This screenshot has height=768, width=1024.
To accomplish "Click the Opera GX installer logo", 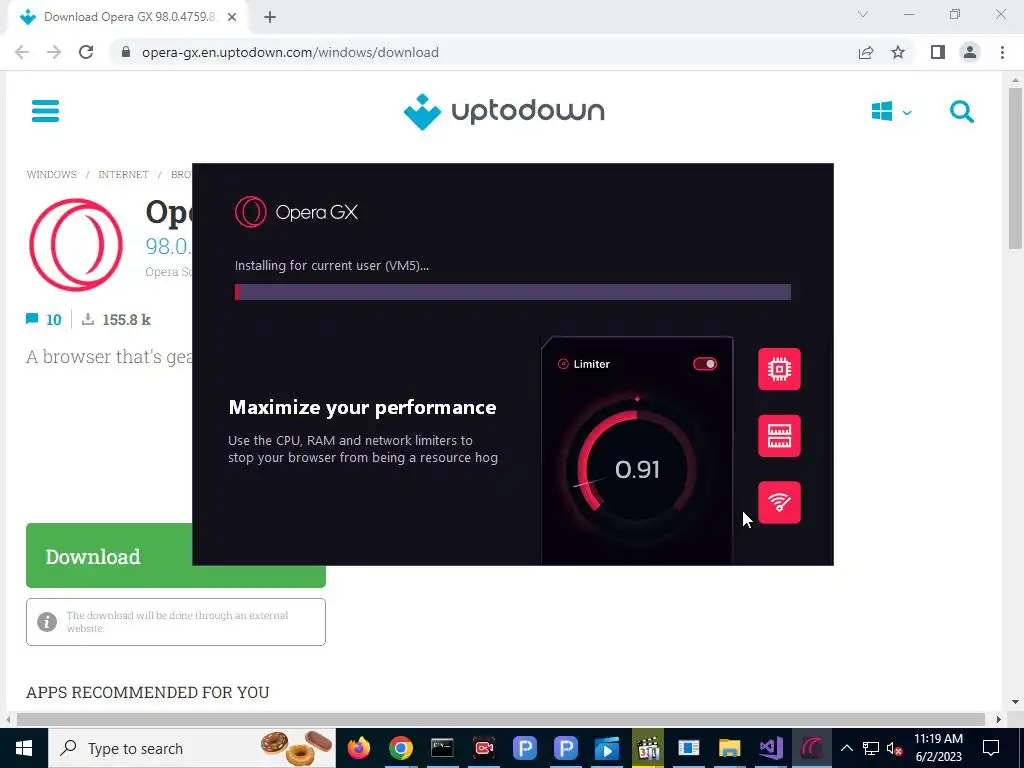I will pos(296,212).
